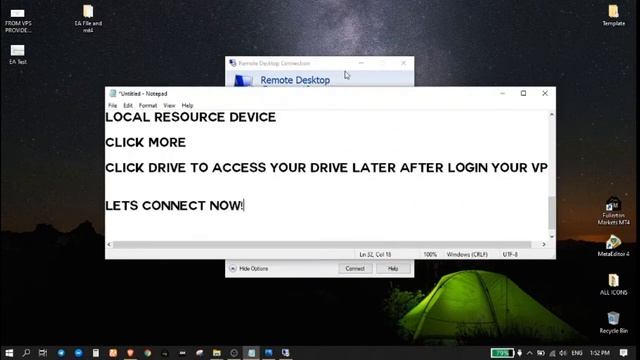Click the Notepad vertical scrollbar thumb
Image resolution: width=640 pixels, height=360 pixels.
[x=551, y=213]
